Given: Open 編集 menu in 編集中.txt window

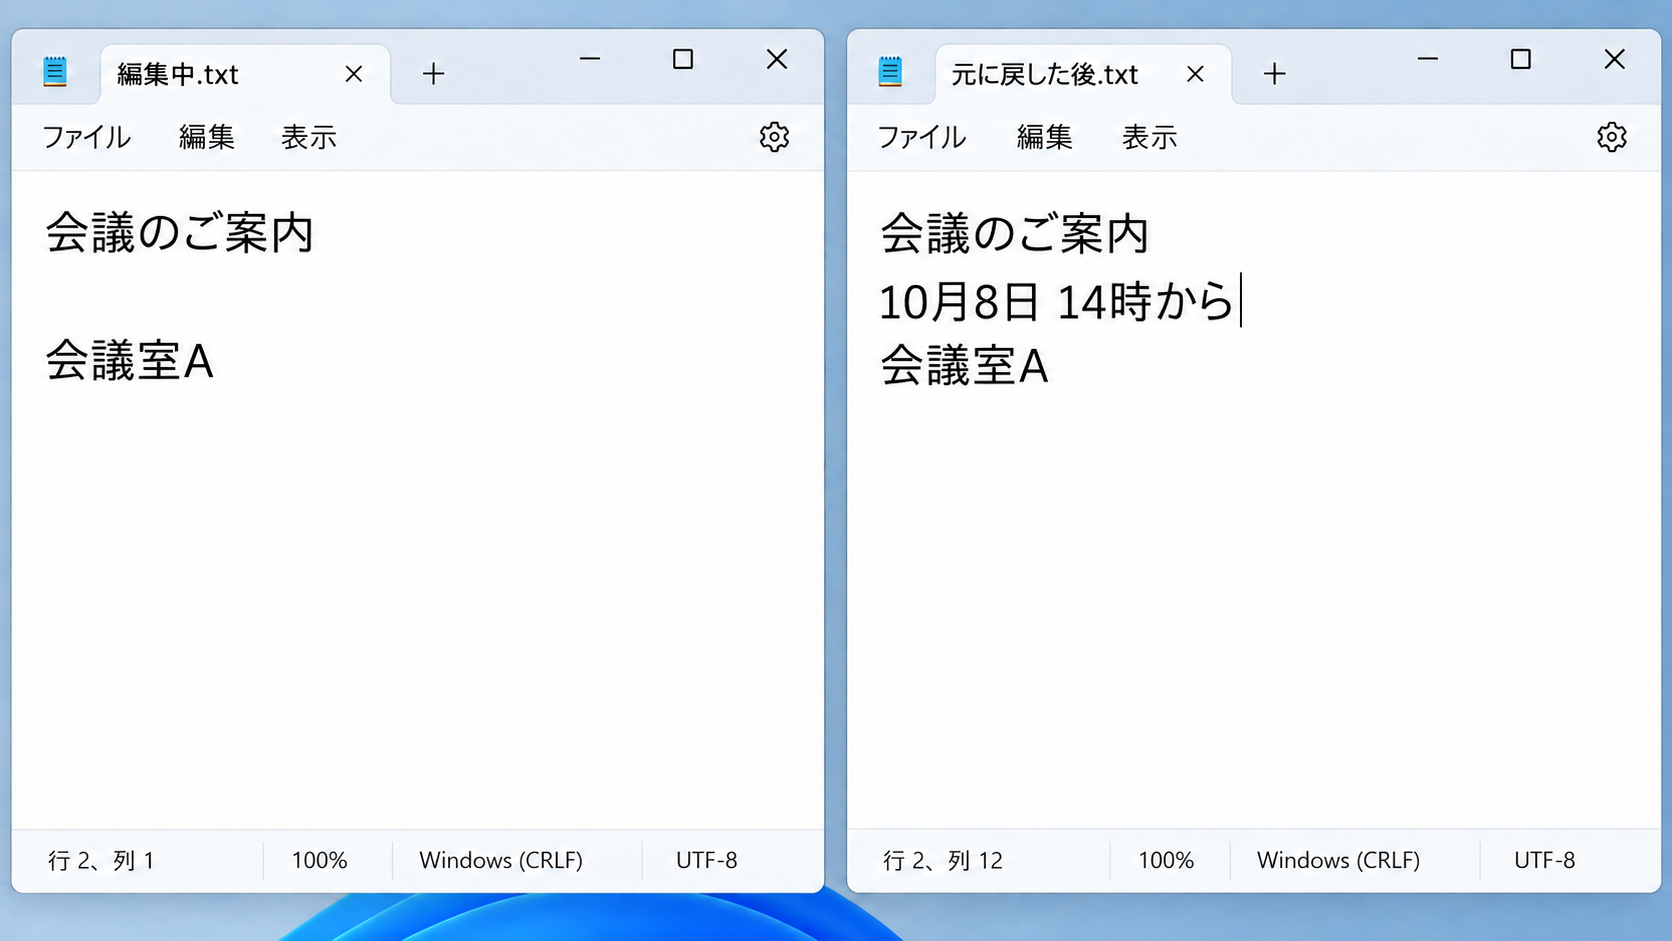Looking at the screenshot, I should (207, 137).
